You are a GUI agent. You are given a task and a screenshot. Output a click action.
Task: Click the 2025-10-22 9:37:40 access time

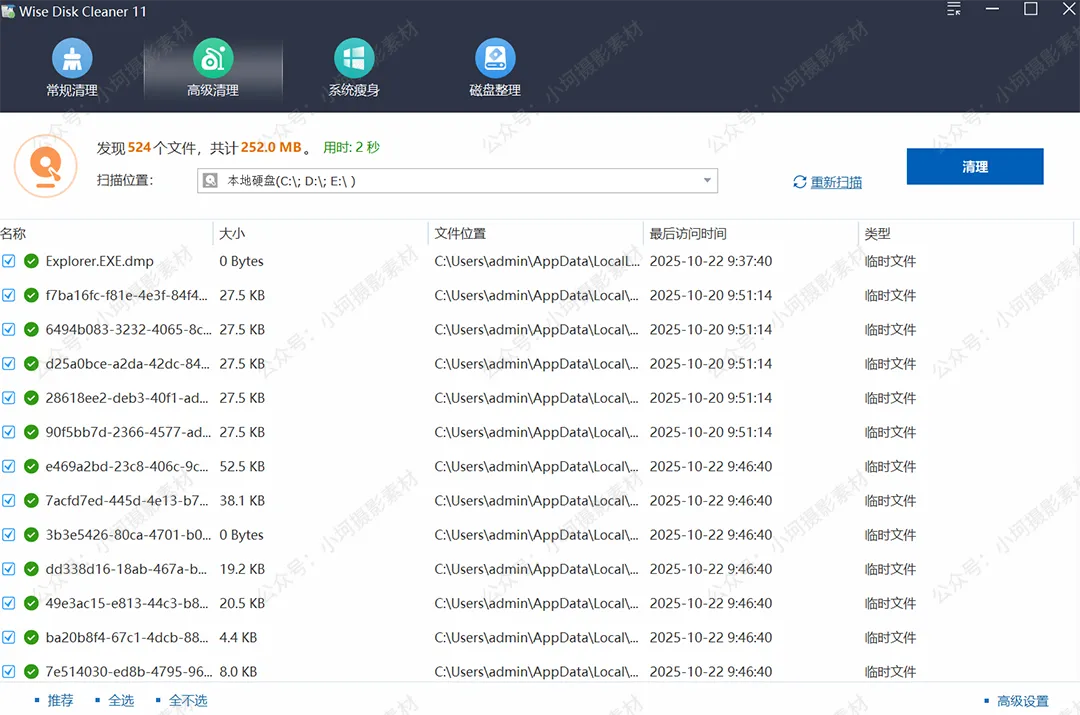coord(711,261)
